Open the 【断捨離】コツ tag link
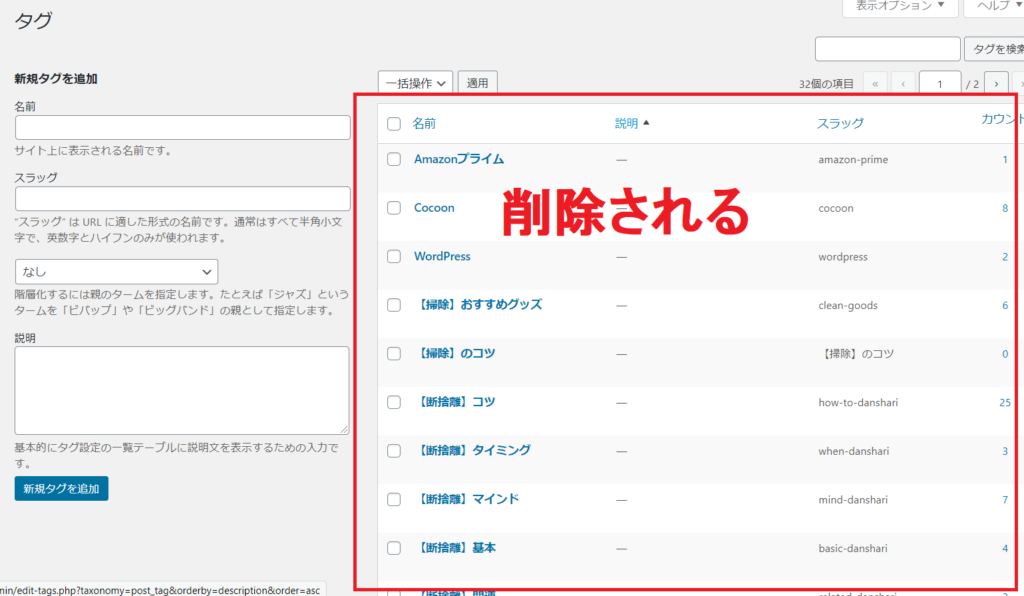The height and width of the screenshot is (596, 1024). coord(458,402)
